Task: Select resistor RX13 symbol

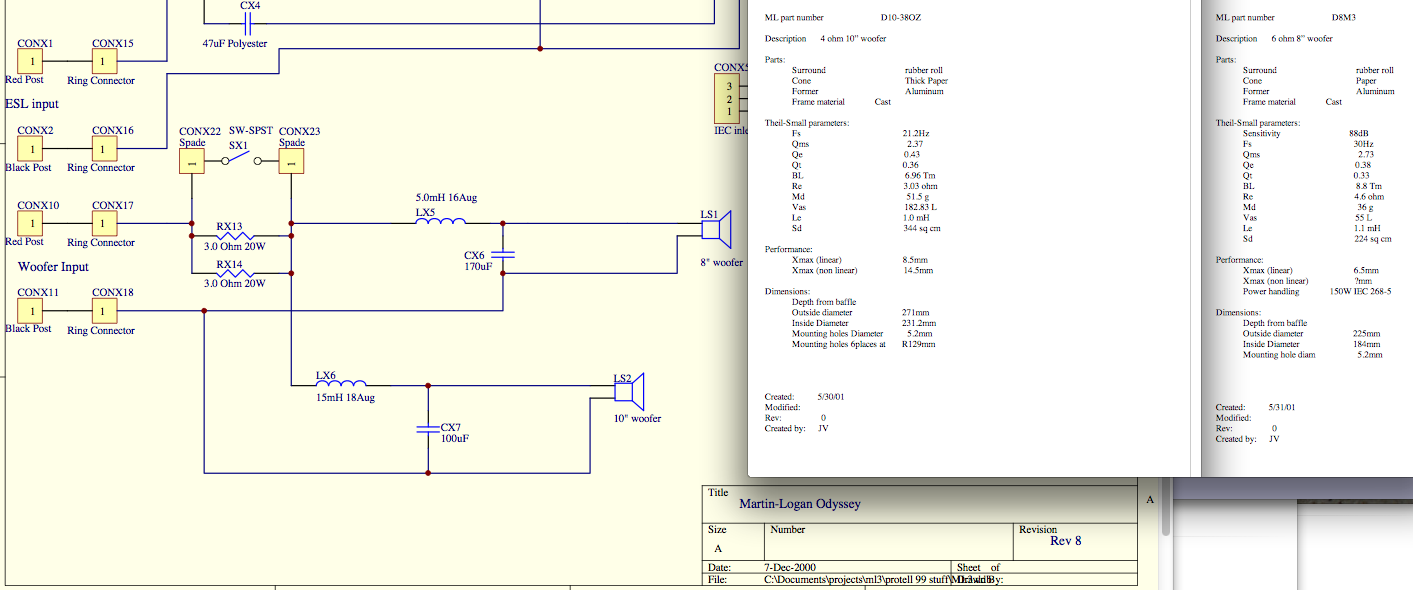Action: click(x=236, y=235)
